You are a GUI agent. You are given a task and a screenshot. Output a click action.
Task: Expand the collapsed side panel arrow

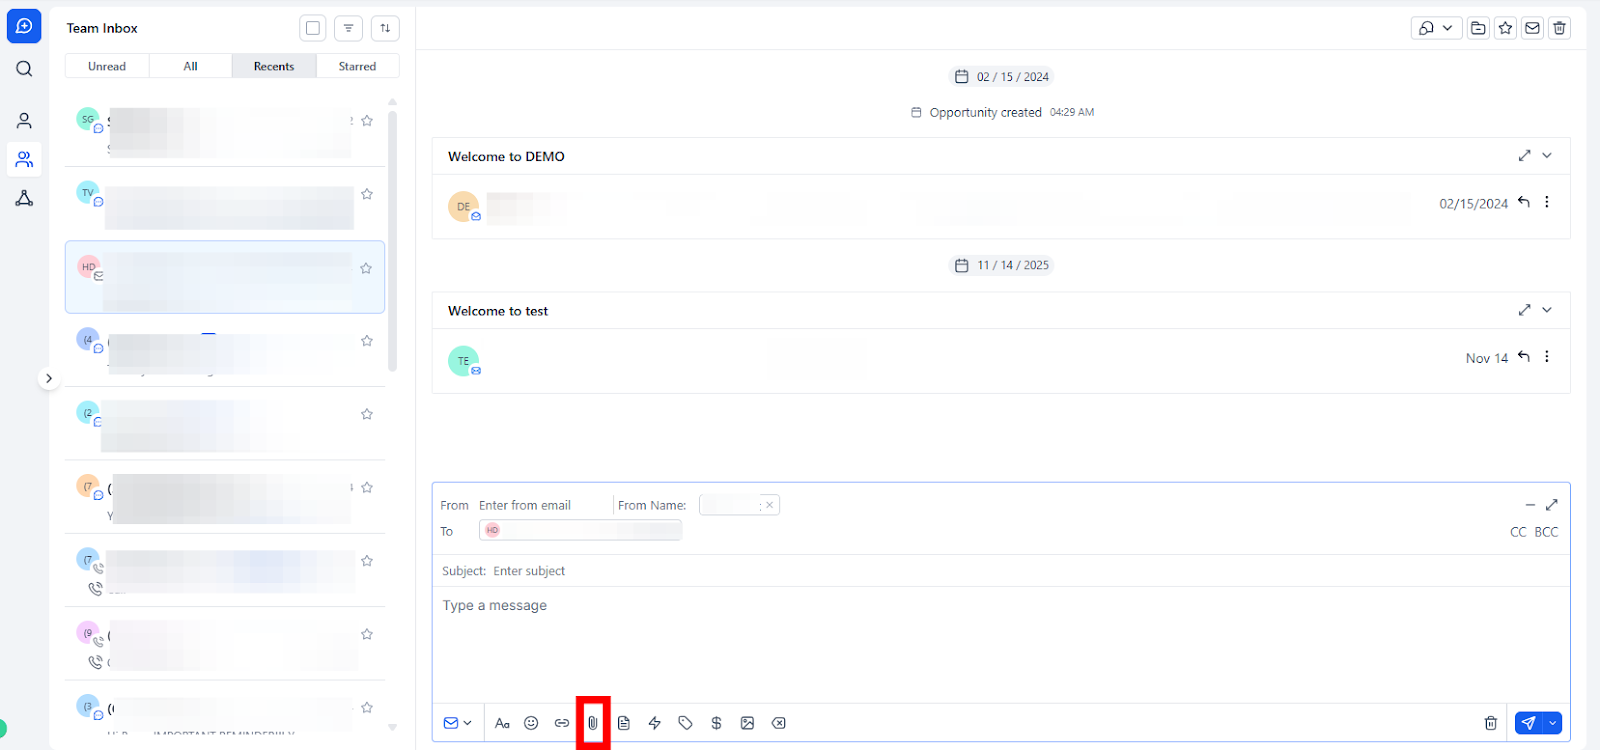pos(48,378)
